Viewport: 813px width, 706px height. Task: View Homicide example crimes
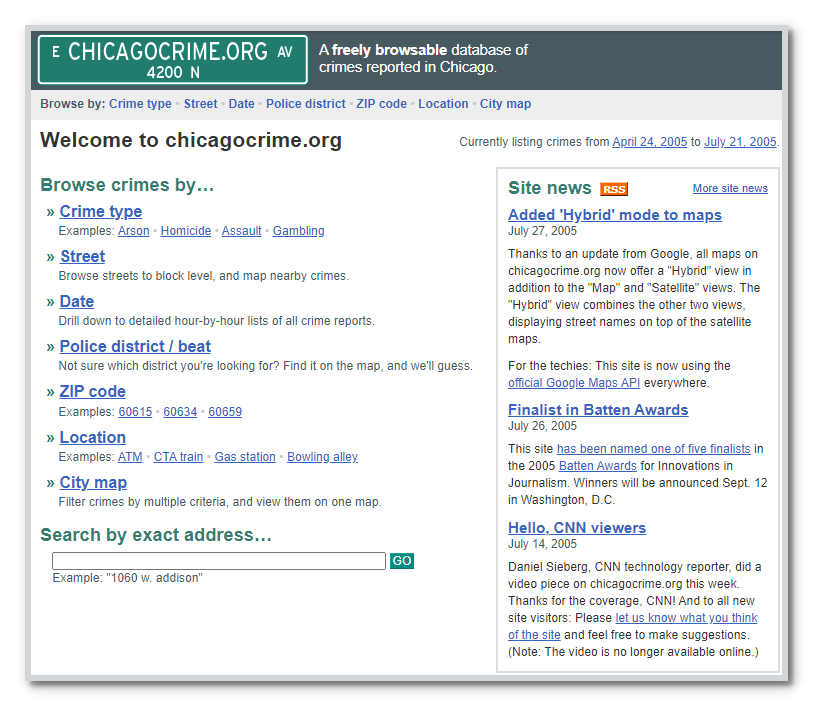[x=186, y=231]
